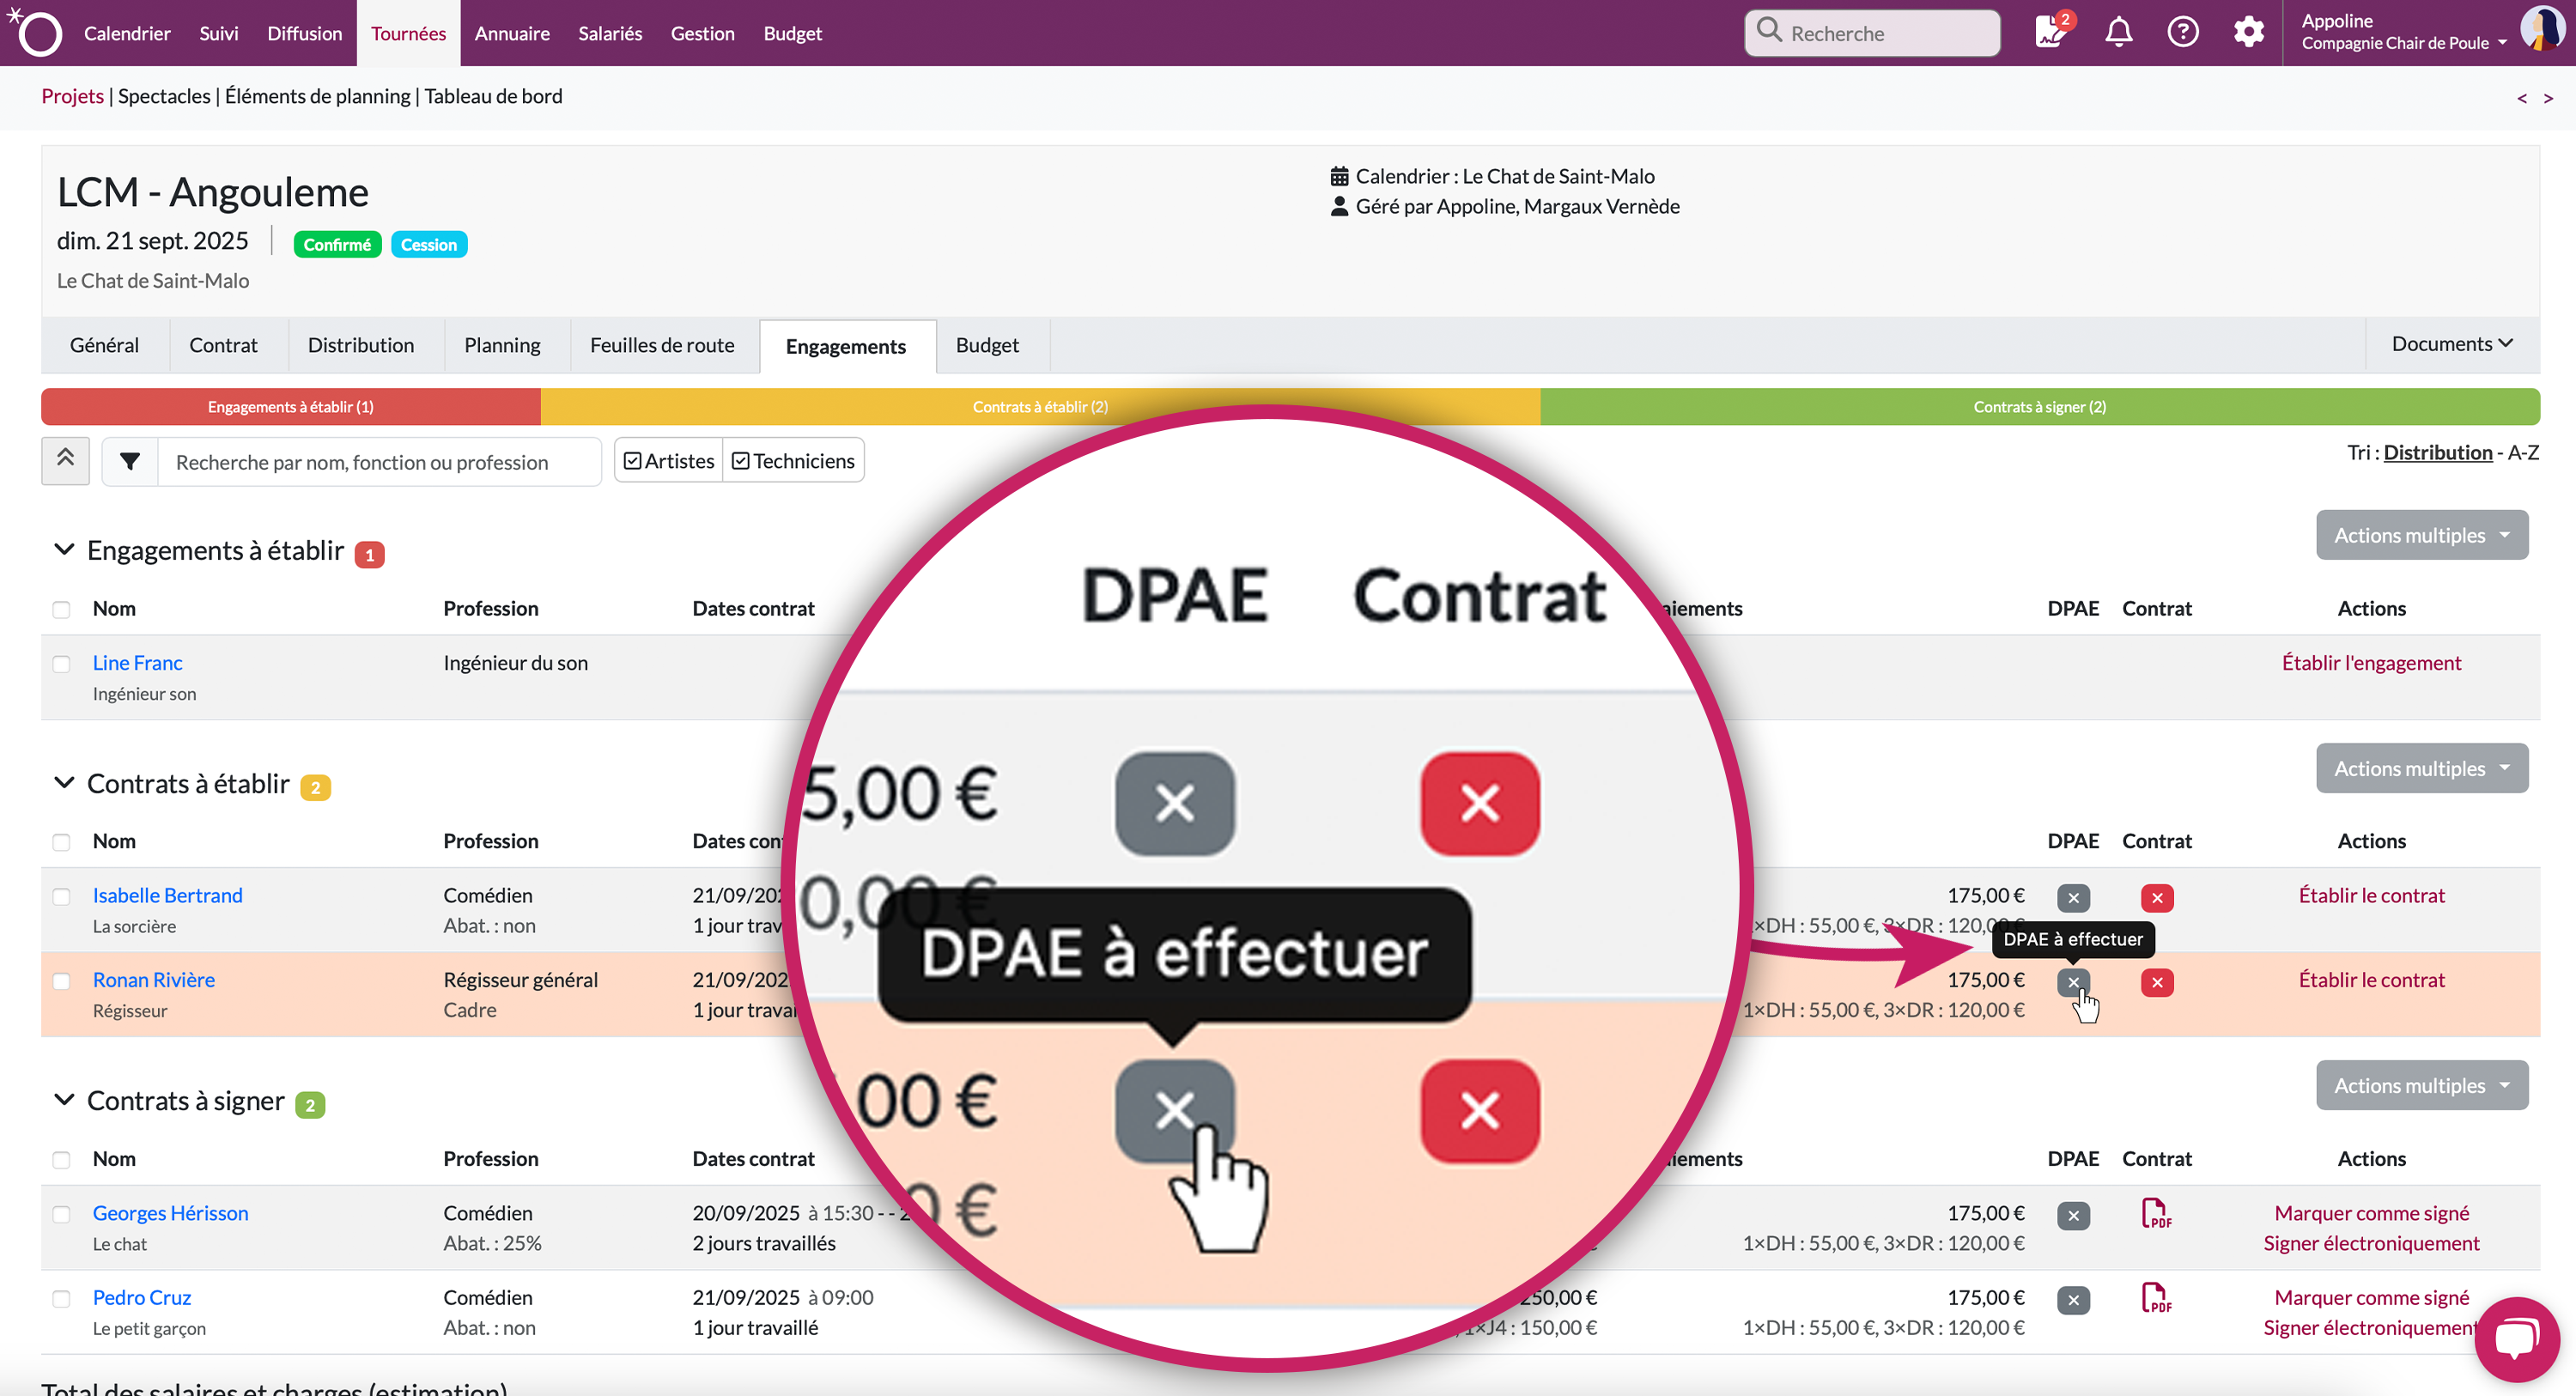Open the contract PDF icon for Georges Hérisson

2156,1213
